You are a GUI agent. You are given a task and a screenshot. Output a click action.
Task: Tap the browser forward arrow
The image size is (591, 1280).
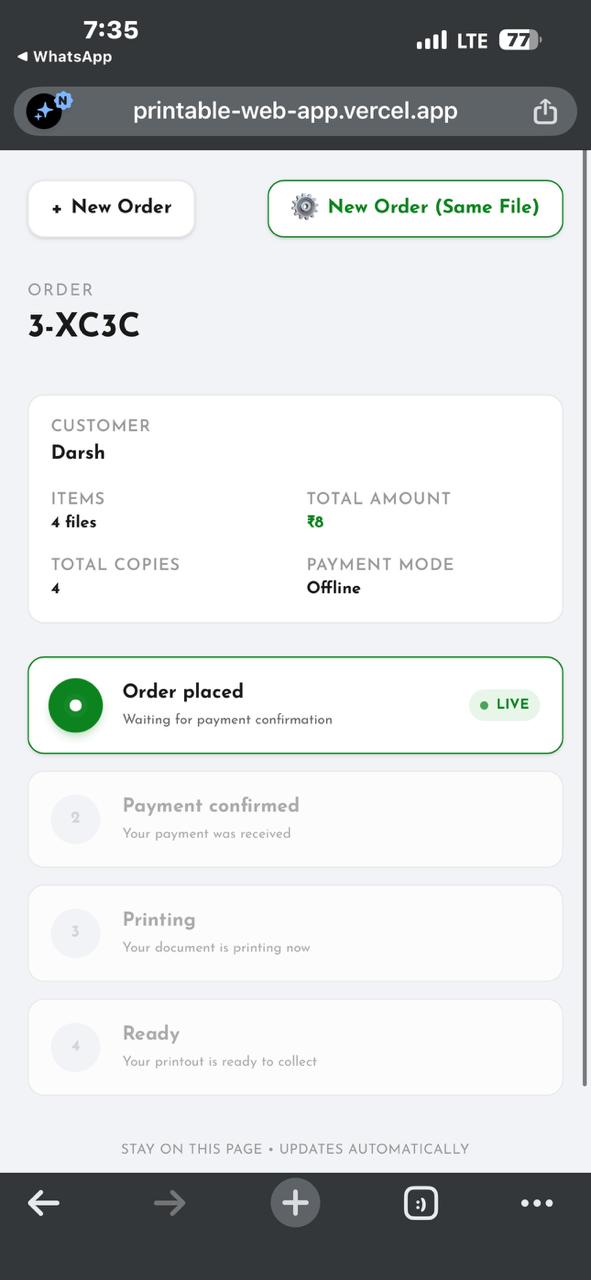click(170, 1203)
